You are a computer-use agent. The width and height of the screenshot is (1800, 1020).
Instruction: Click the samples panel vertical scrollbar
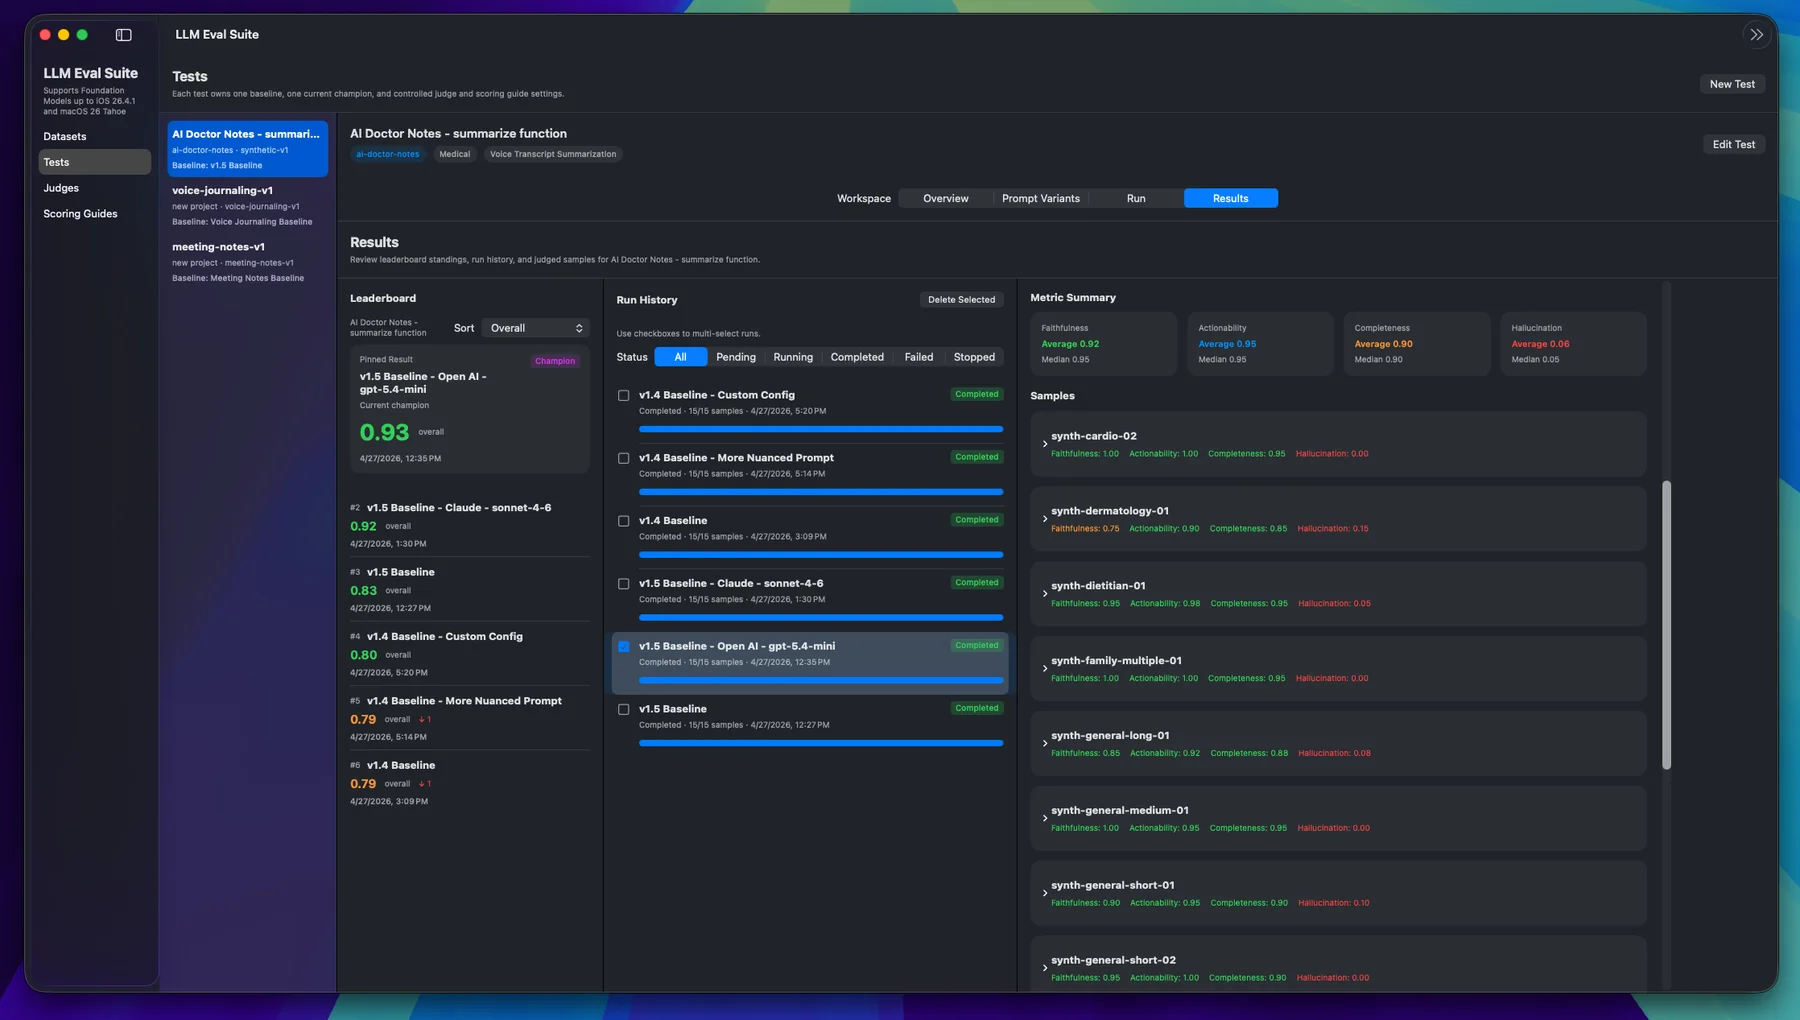pos(1666,625)
